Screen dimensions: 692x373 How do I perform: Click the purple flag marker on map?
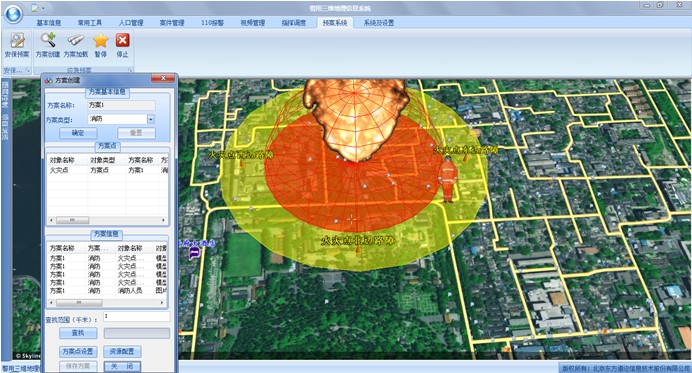point(194,253)
